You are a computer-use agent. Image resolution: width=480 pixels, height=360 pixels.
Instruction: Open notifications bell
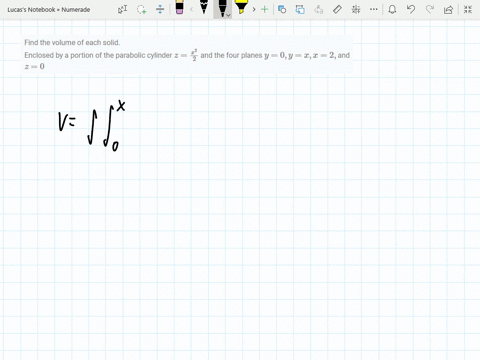[392, 9]
